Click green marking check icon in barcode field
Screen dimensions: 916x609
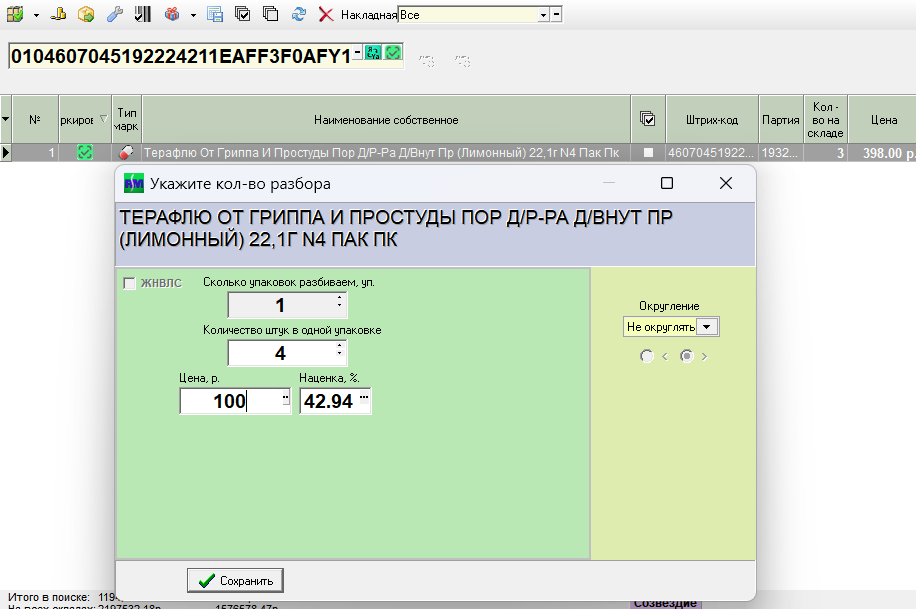pyautogui.click(x=393, y=53)
